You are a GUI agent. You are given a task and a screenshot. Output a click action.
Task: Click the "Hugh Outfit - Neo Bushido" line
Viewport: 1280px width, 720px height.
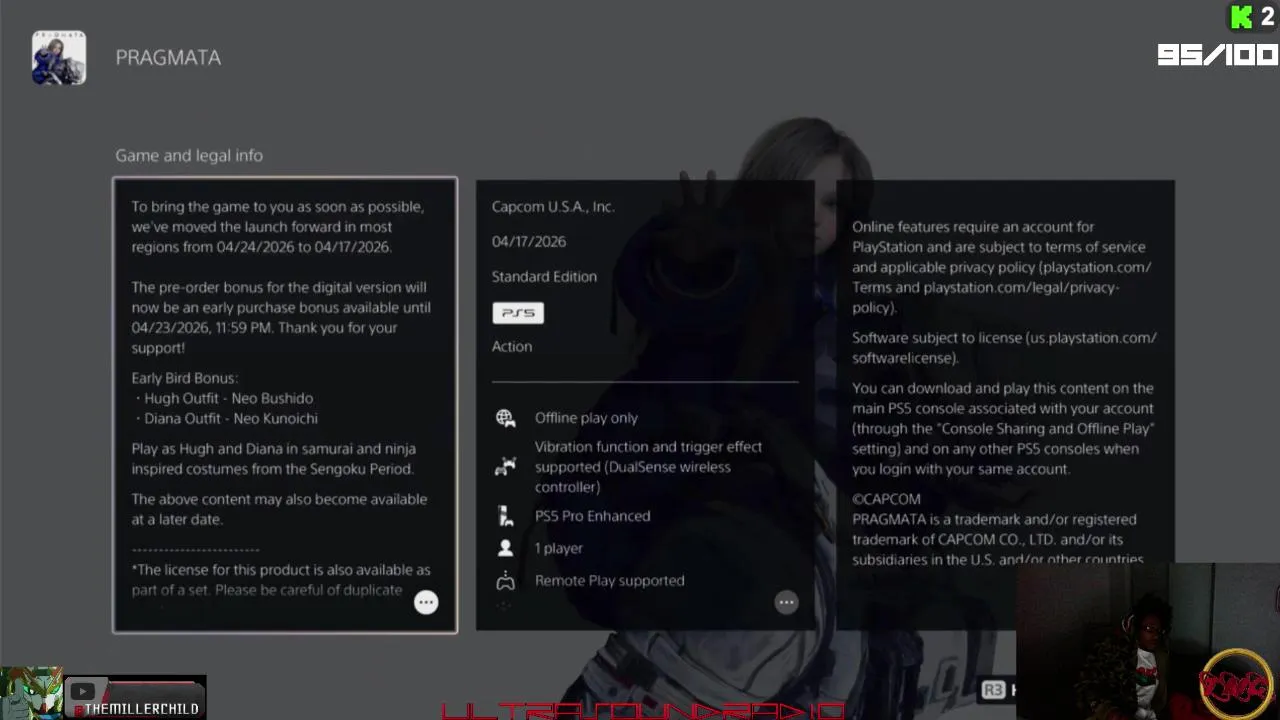pos(223,398)
